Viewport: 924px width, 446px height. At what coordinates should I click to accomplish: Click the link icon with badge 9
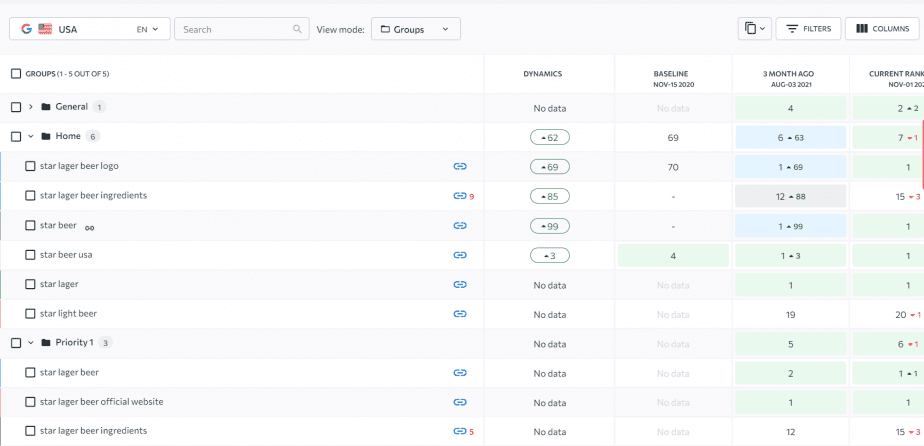[x=460, y=196]
